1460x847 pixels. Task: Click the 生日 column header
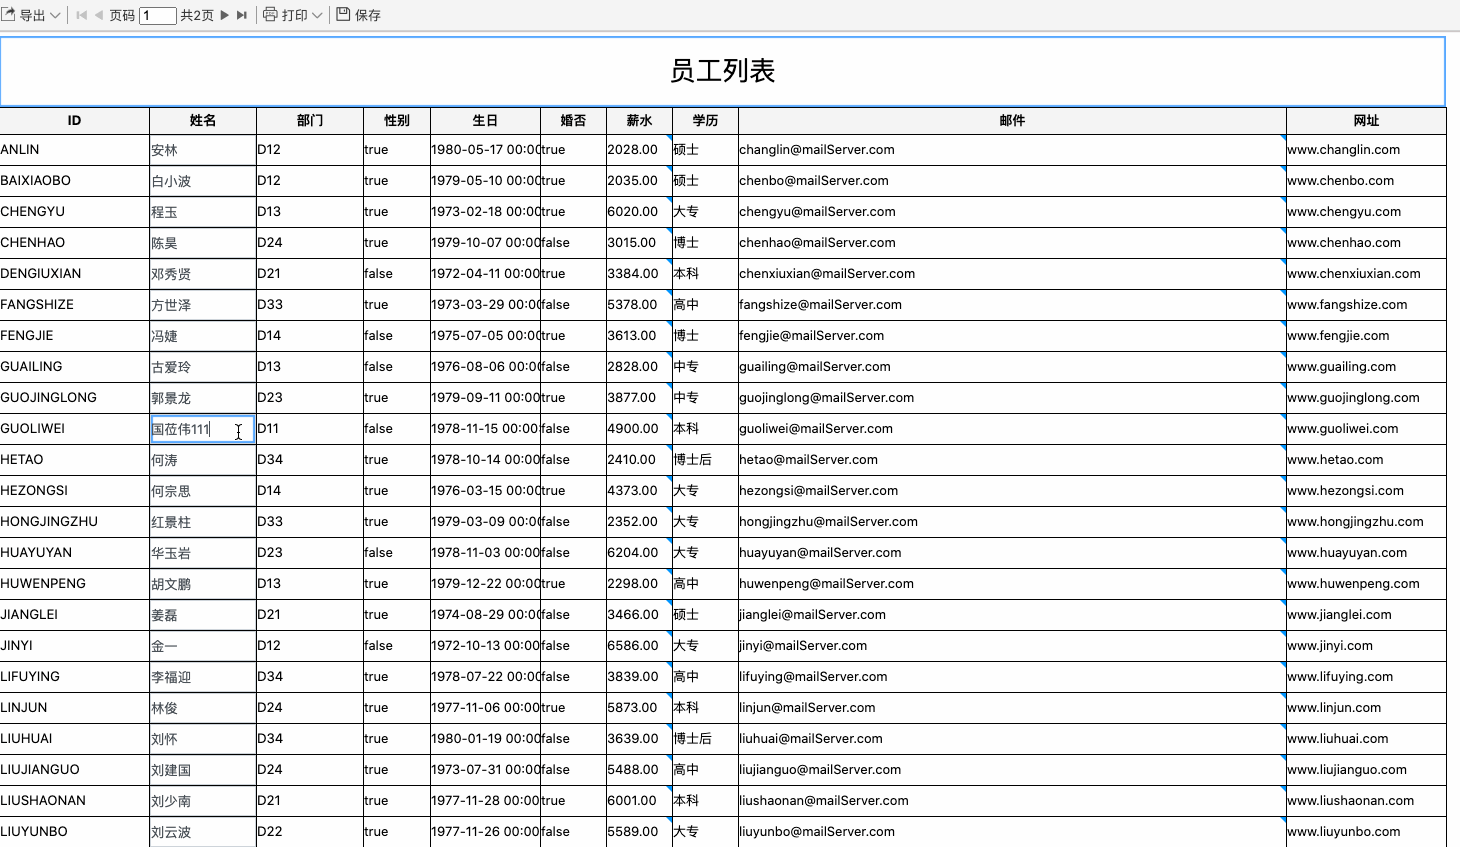point(485,120)
